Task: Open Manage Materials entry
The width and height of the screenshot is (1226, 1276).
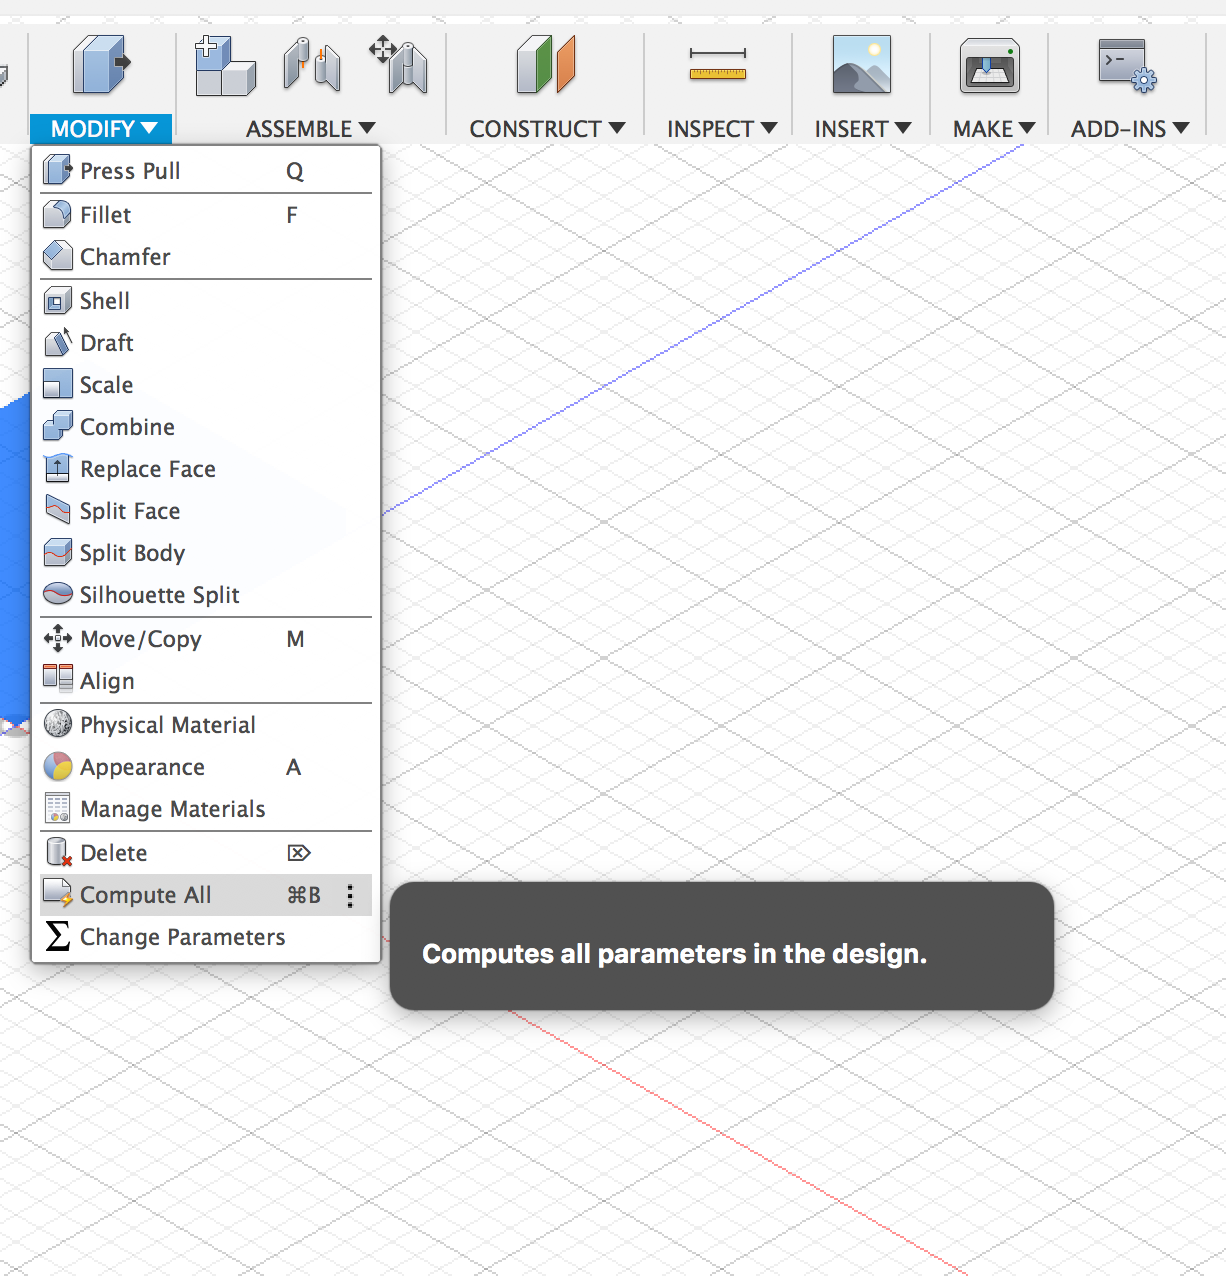Action: [x=206, y=809]
